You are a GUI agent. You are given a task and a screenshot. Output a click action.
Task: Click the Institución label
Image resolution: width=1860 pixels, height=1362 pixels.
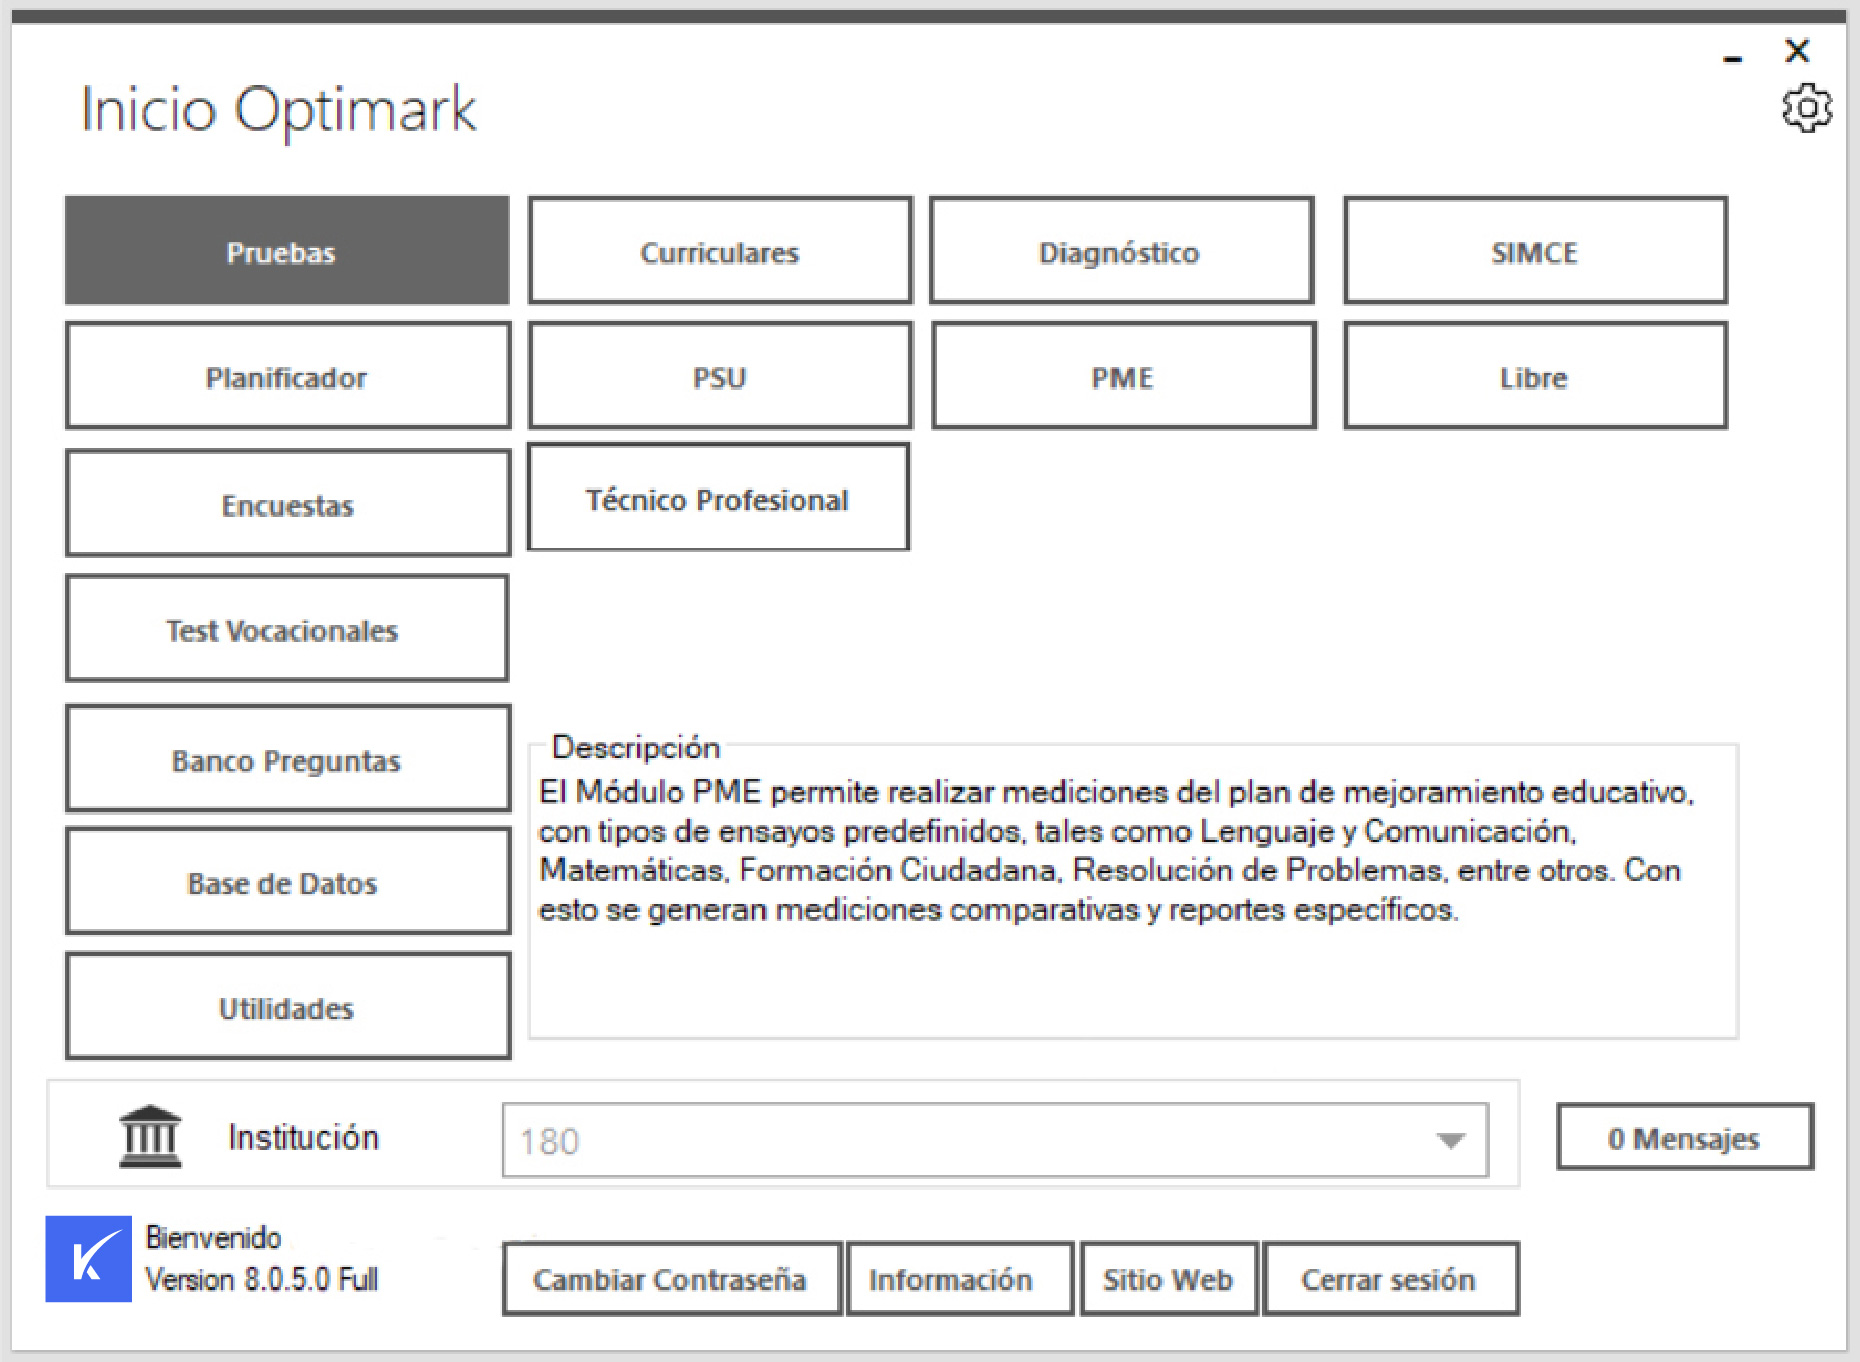point(304,1137)
